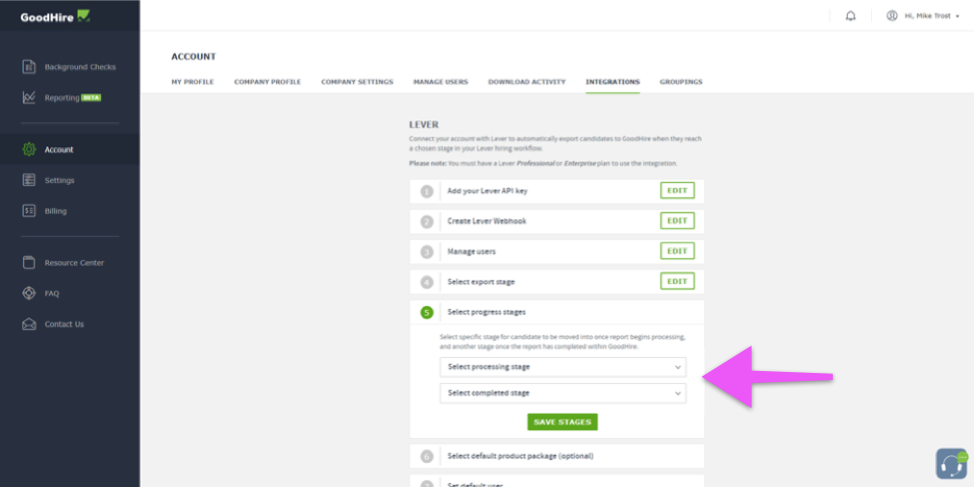The image size is (974, 487).
Task: Open Contact Us label in sidebar
Action: 64,324
